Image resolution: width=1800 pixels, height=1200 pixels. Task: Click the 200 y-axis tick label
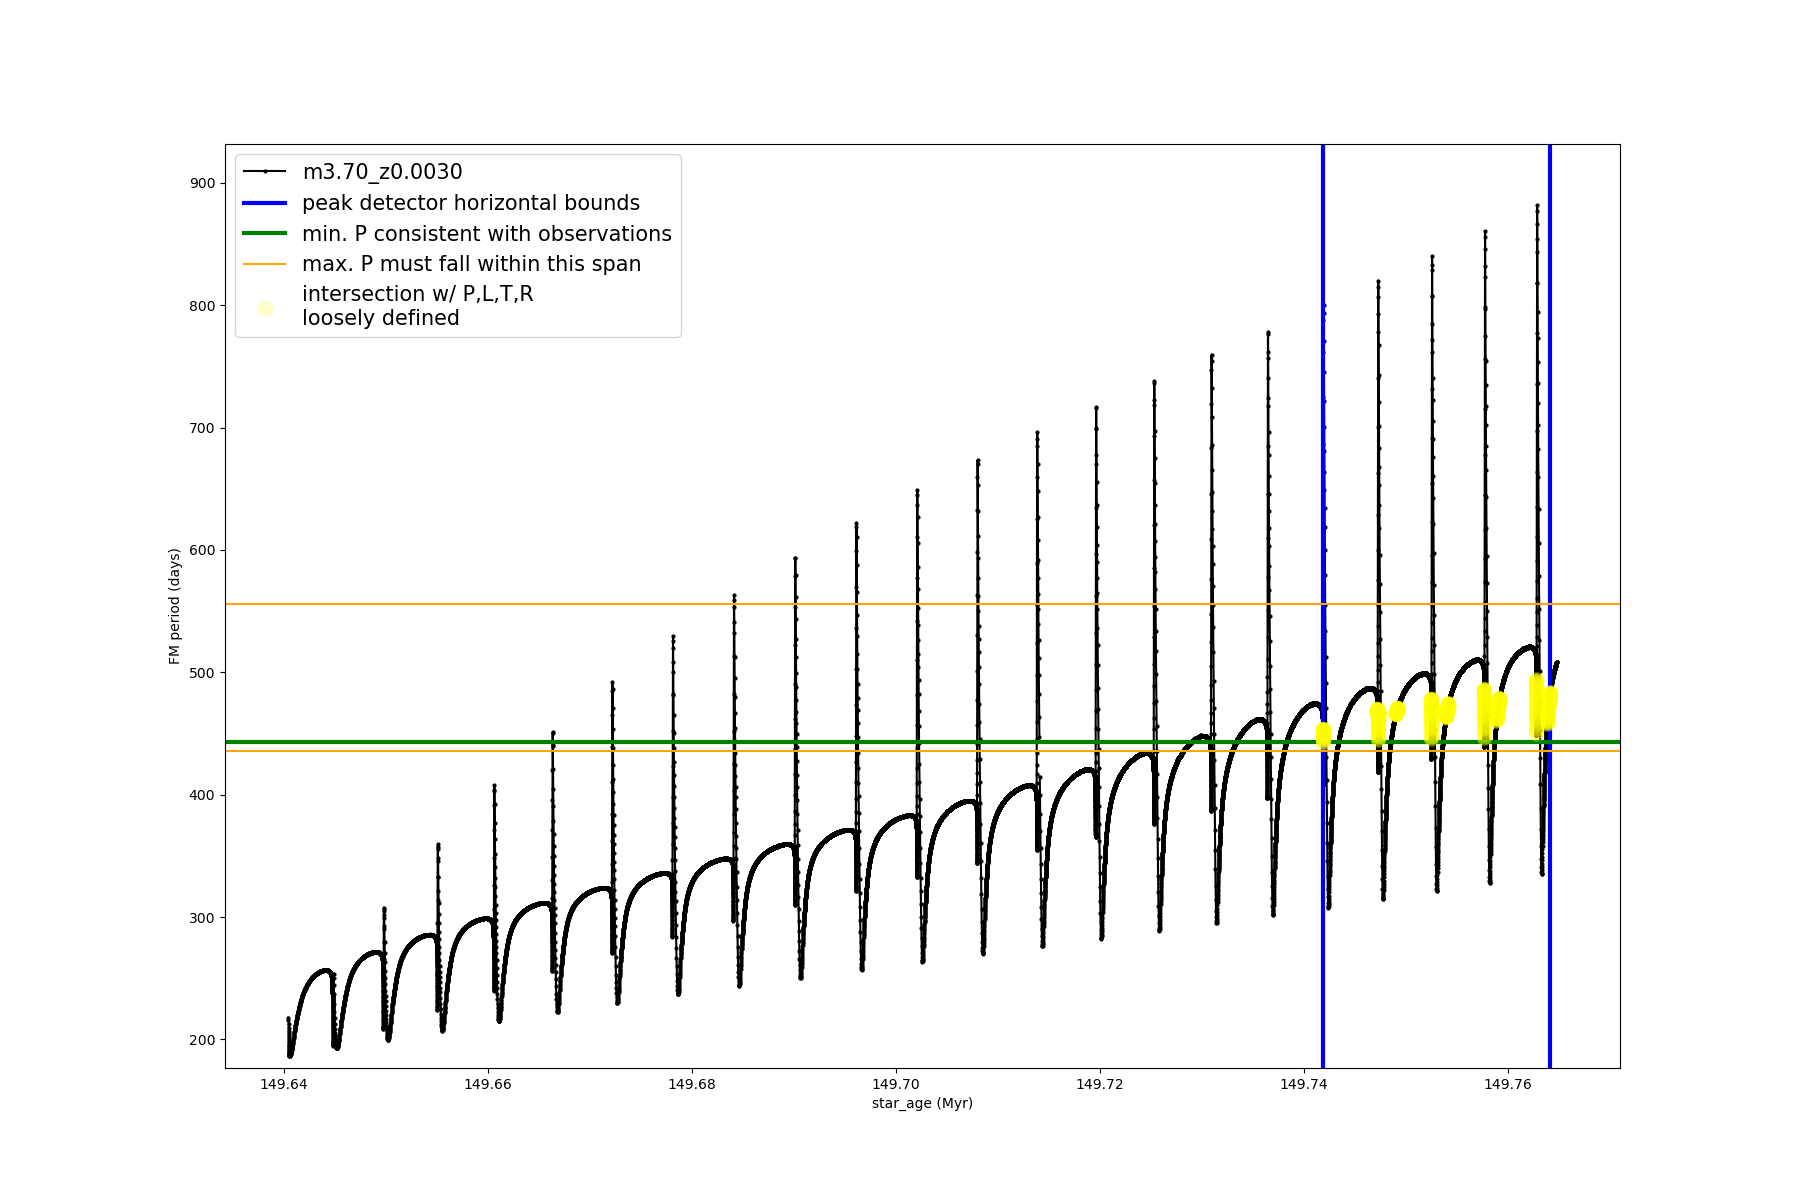click(203, 1040)
